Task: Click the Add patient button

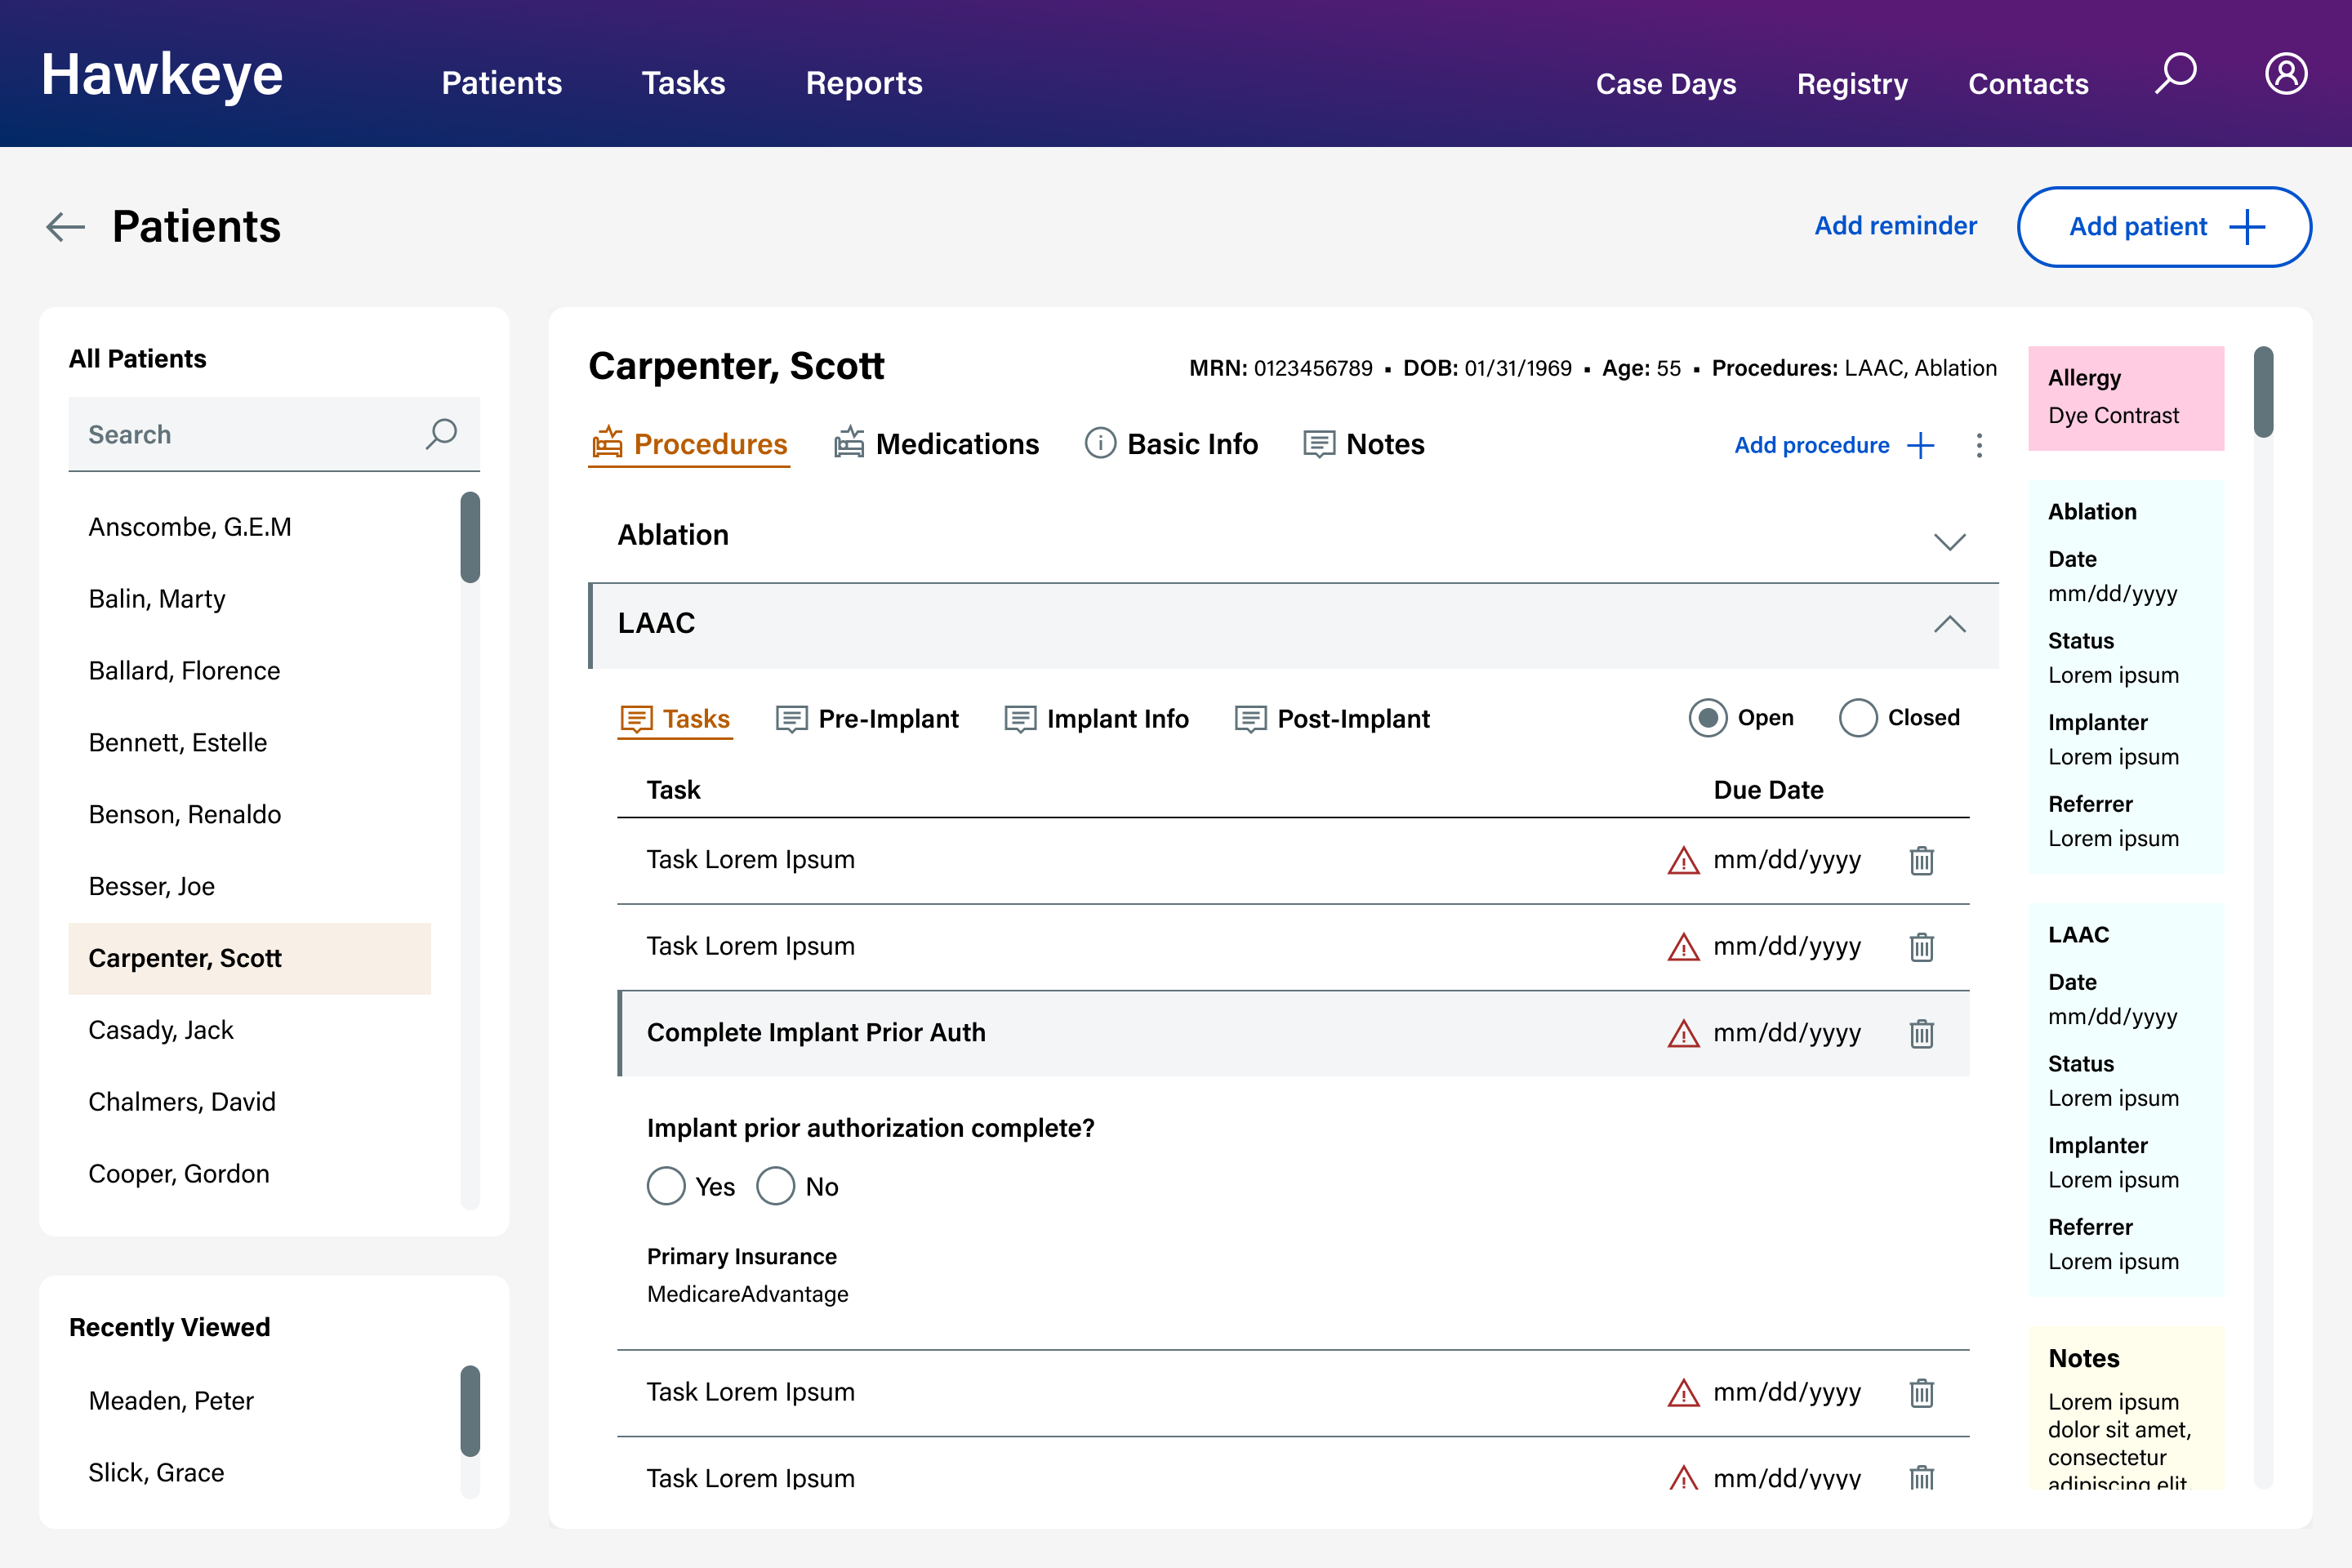Action: (x=2163, y=227)
